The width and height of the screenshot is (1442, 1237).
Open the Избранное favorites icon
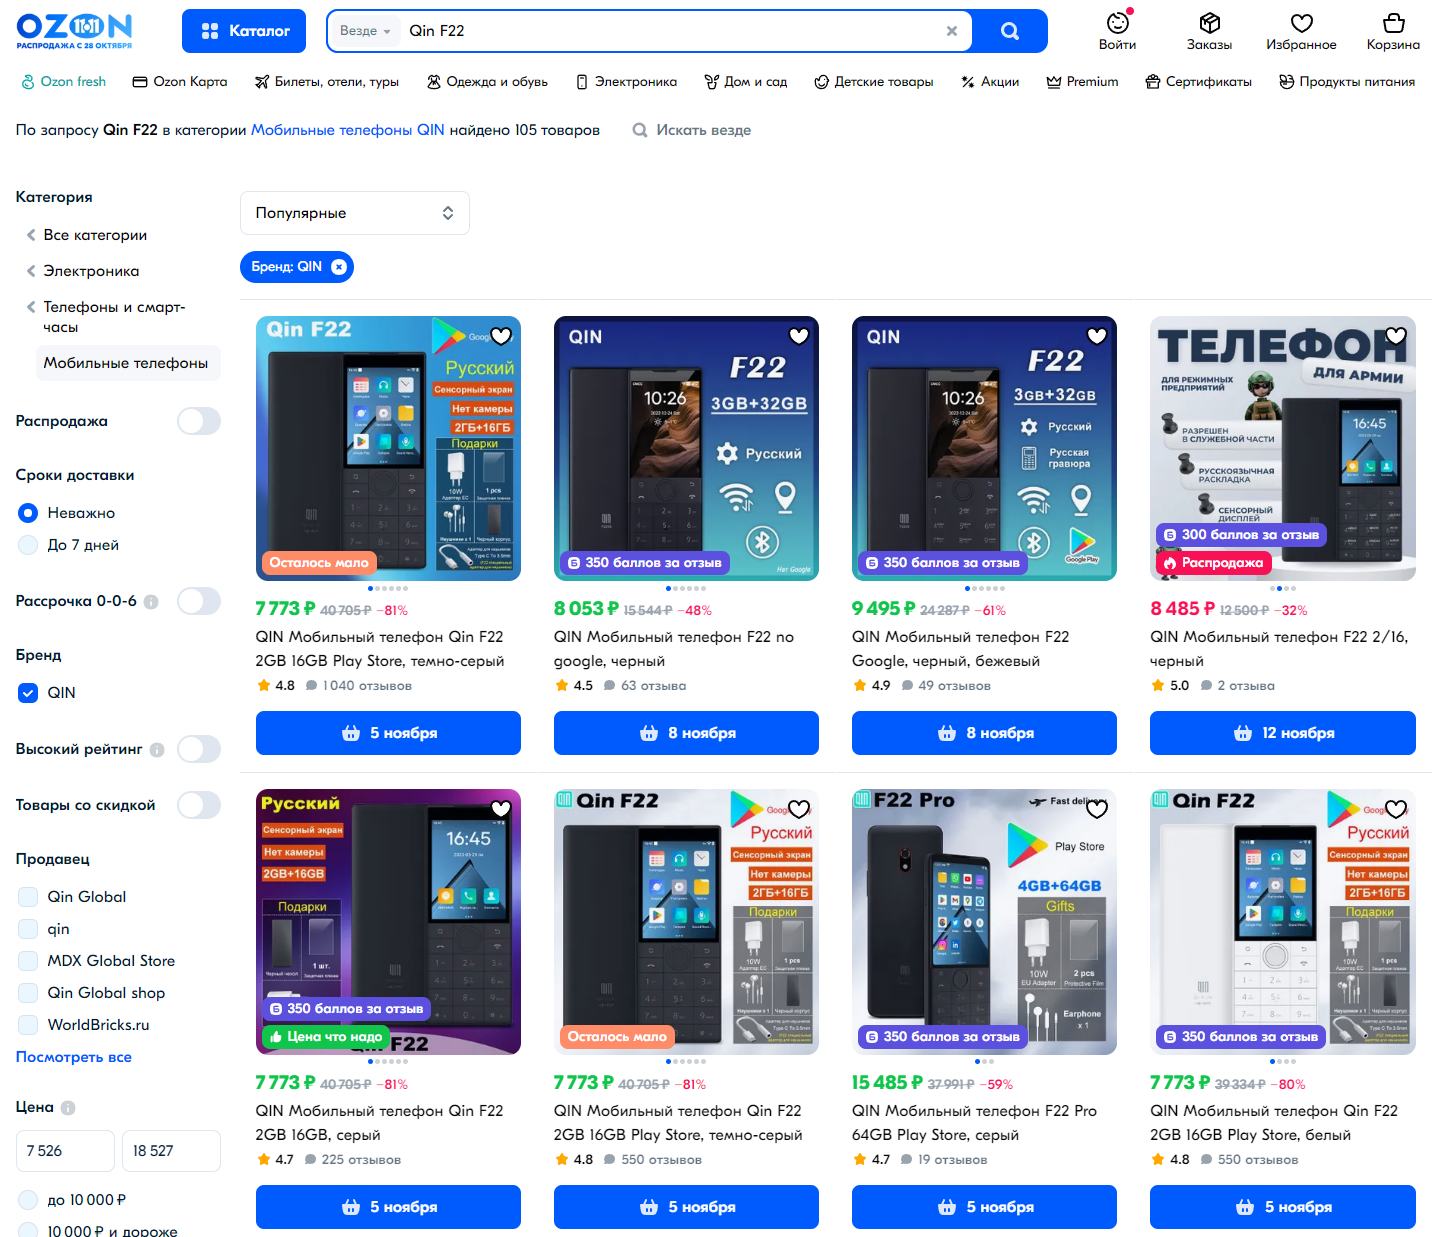tap(1301, 31)
